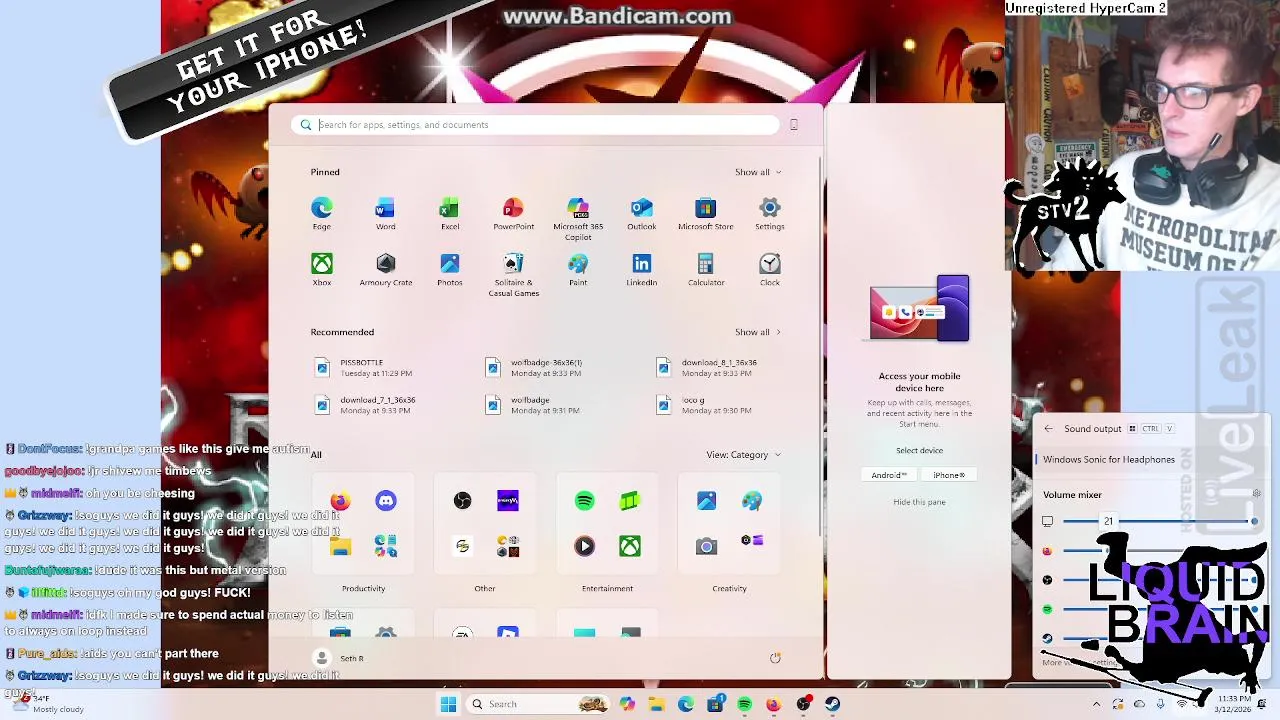Viewport: 1280px width, 720px height.
Task: Expand Show all for Pinned apps
Action: 758,172
